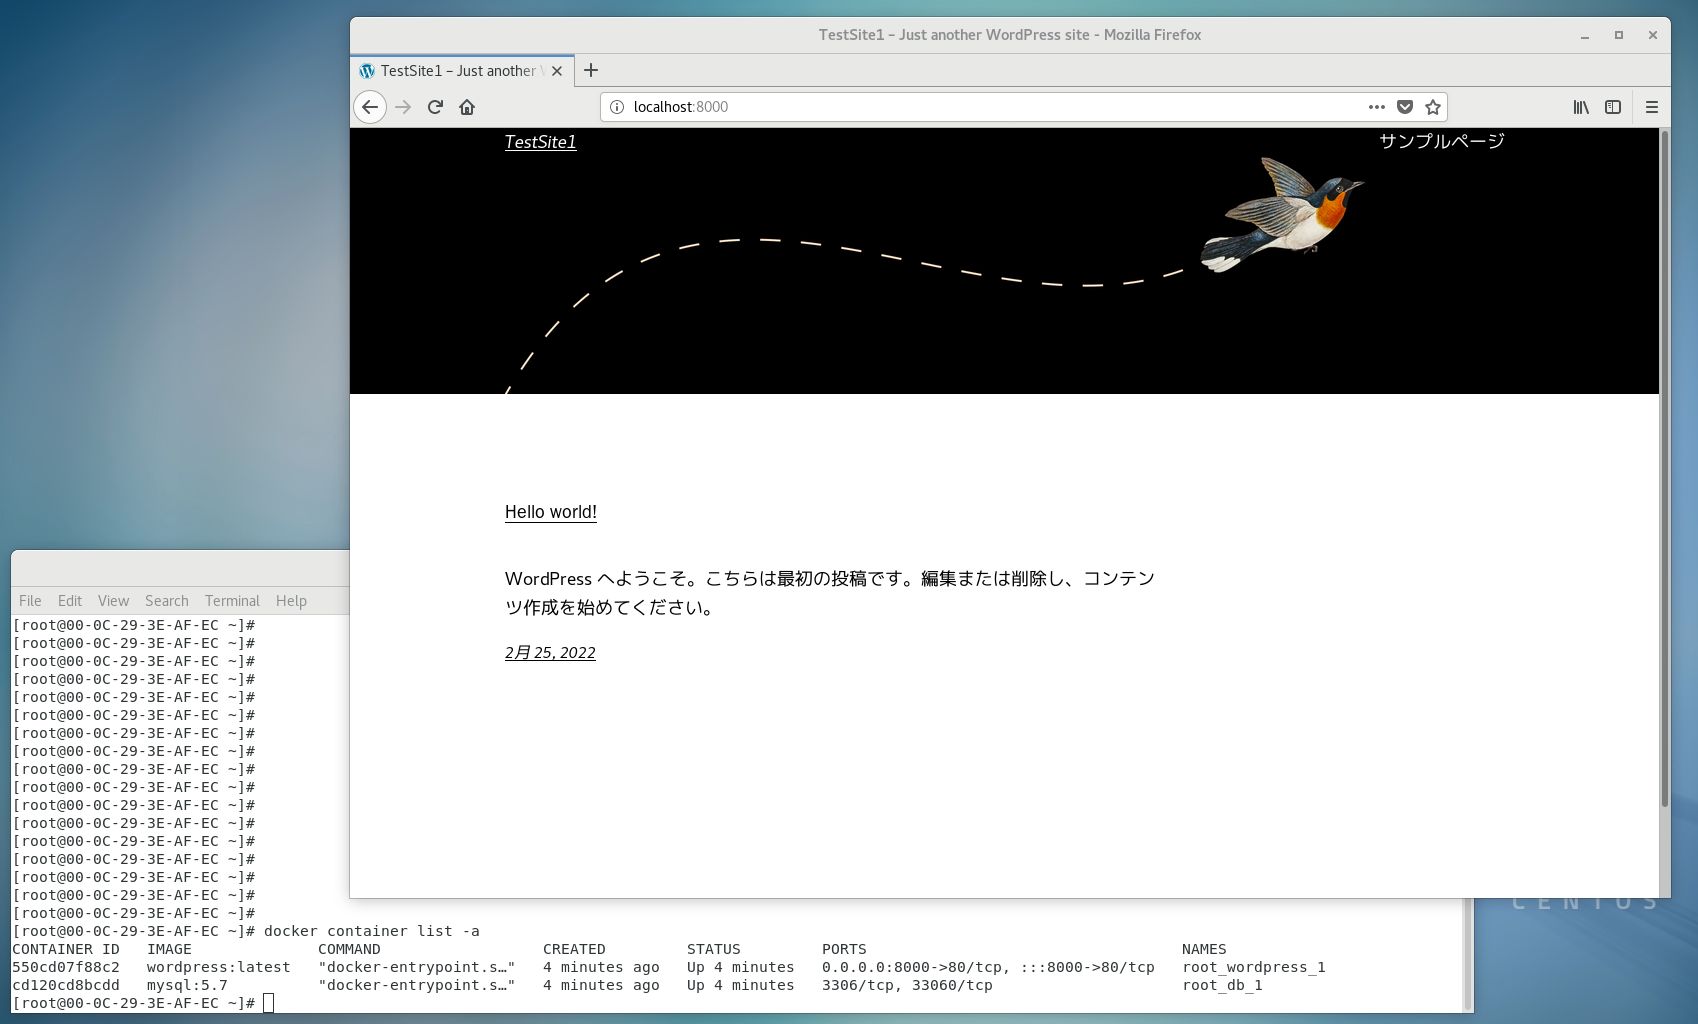Open Firefox Library icon
This screenshot has height=1024, width=1698.
(1581, 107)
